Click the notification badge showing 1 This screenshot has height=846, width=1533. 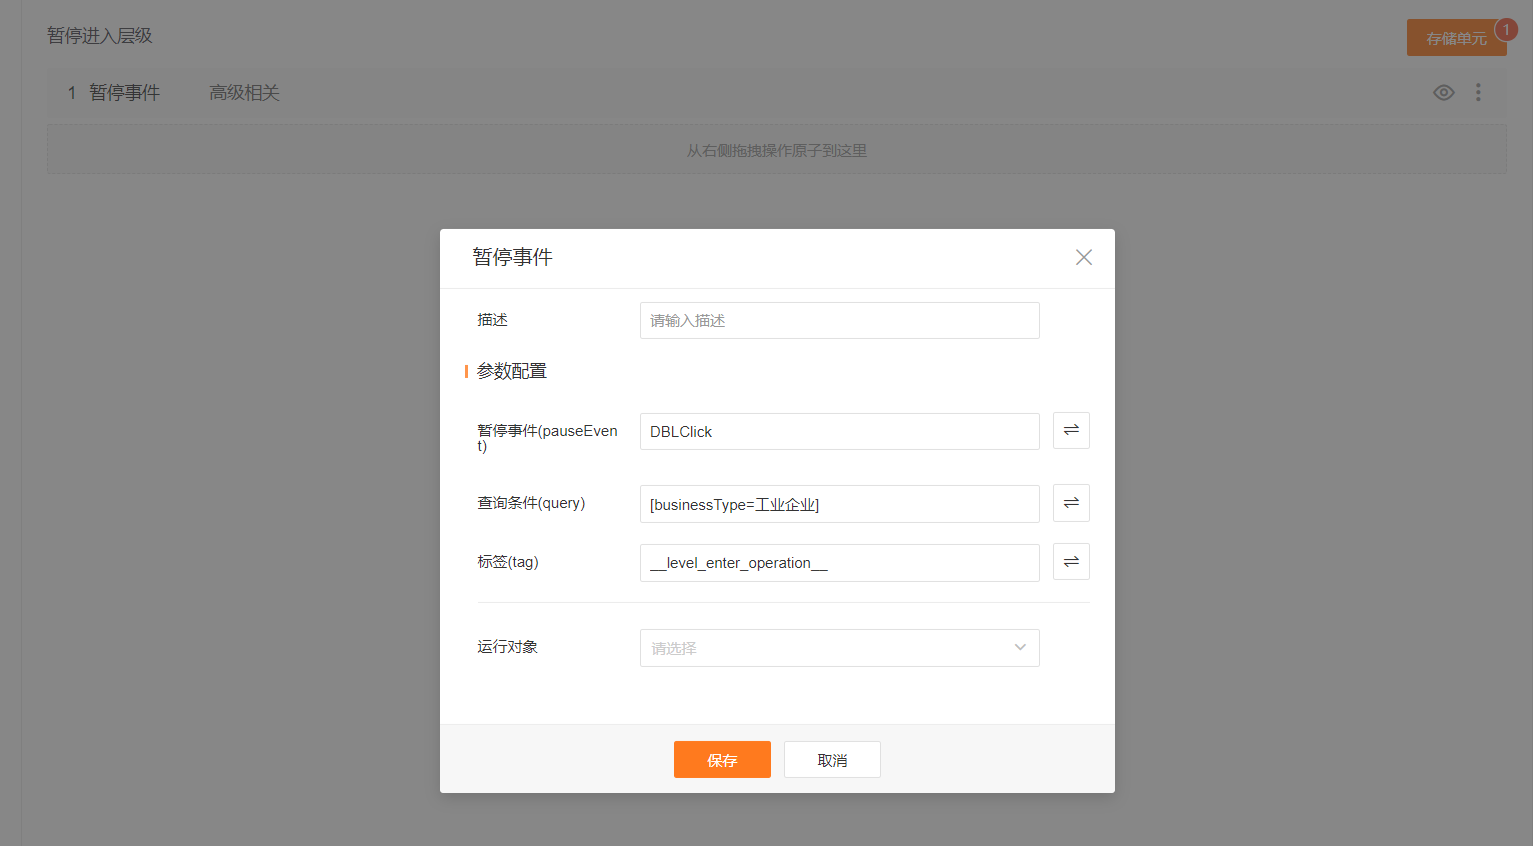pos(1506,29)
